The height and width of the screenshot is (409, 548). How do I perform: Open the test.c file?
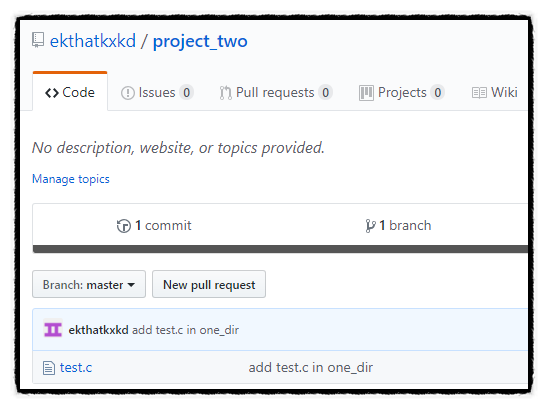coord(76,367)
